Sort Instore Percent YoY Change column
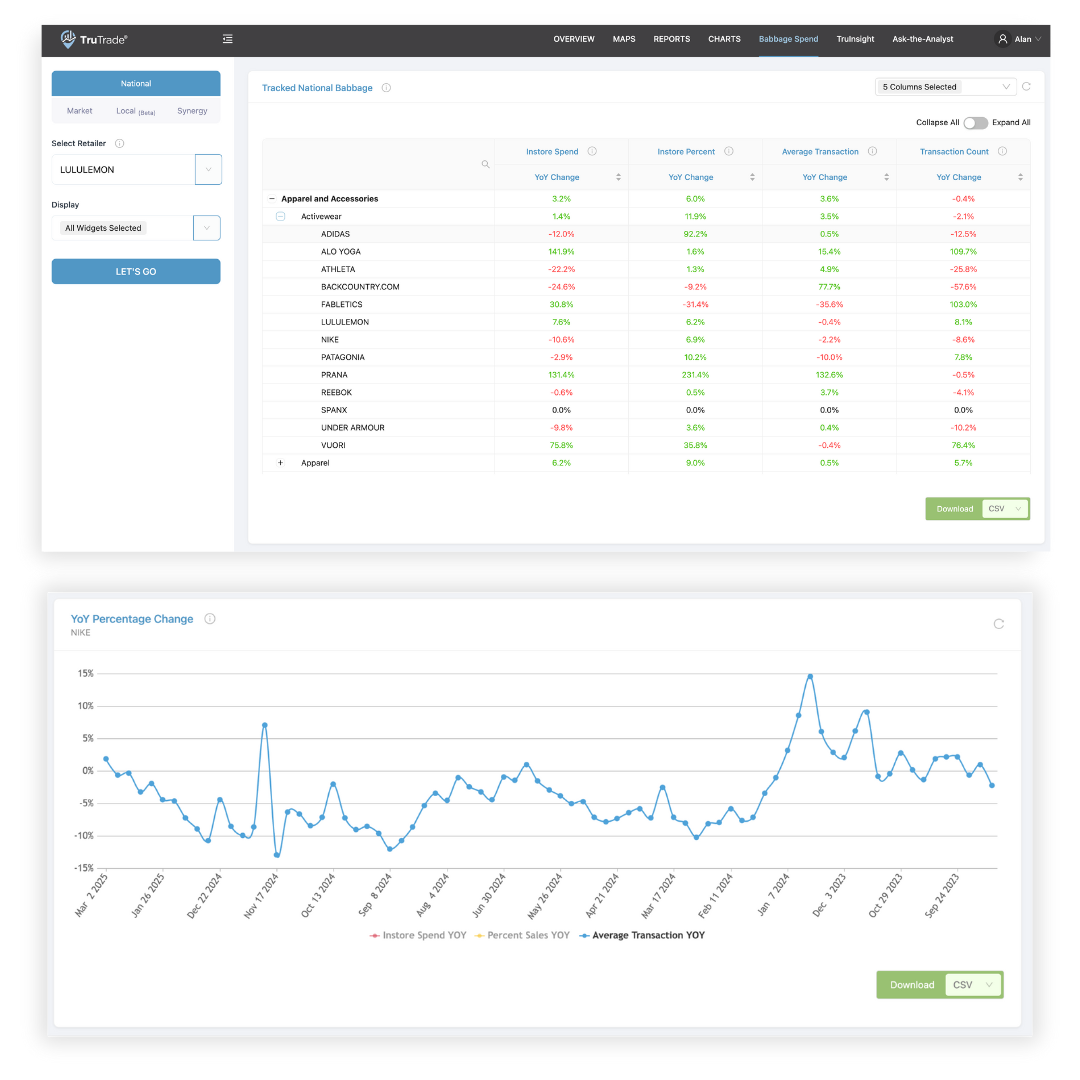This screenshot has height=1080, width=1080. pos(752,177)
